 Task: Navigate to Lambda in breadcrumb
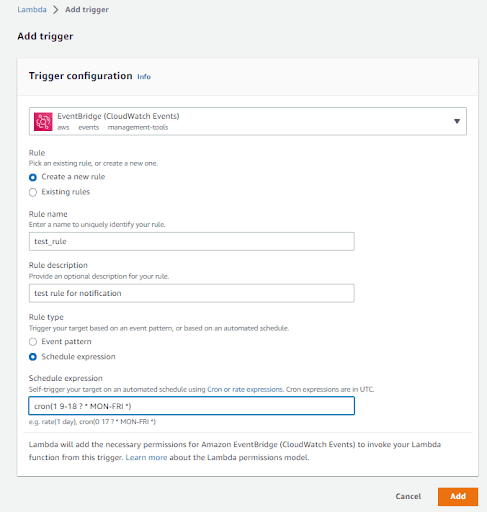(x=32, y=10)
